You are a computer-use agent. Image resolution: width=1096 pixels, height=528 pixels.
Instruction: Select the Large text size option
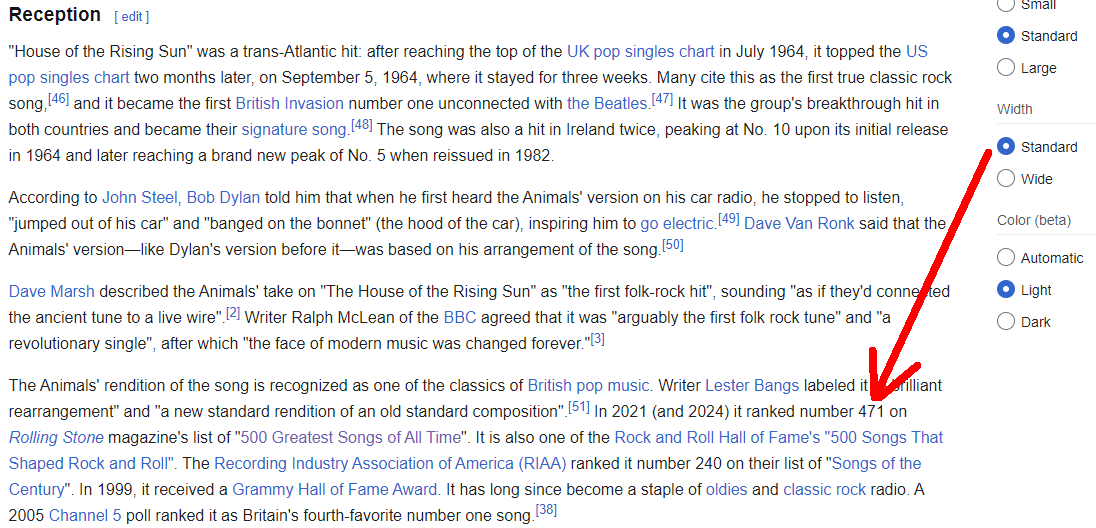click(x=1006, y=68)
